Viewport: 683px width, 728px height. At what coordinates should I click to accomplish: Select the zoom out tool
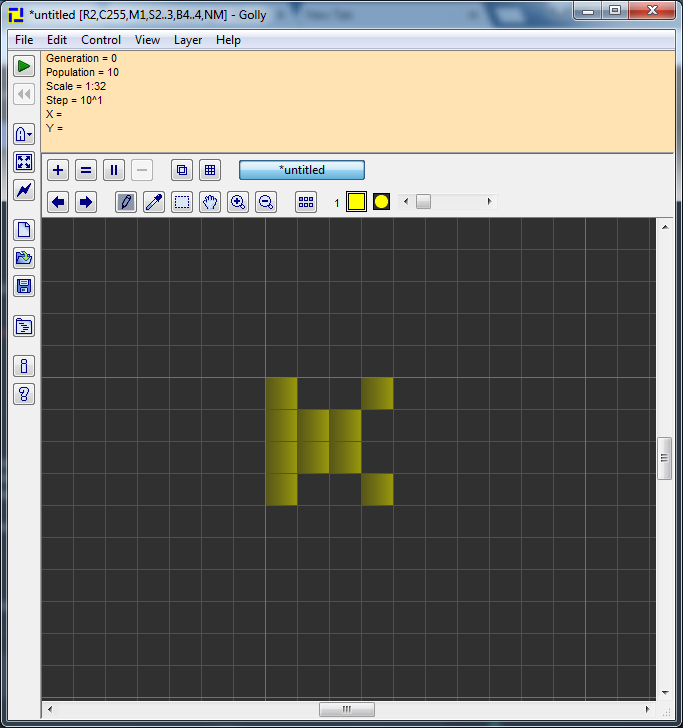pos(266,202)
